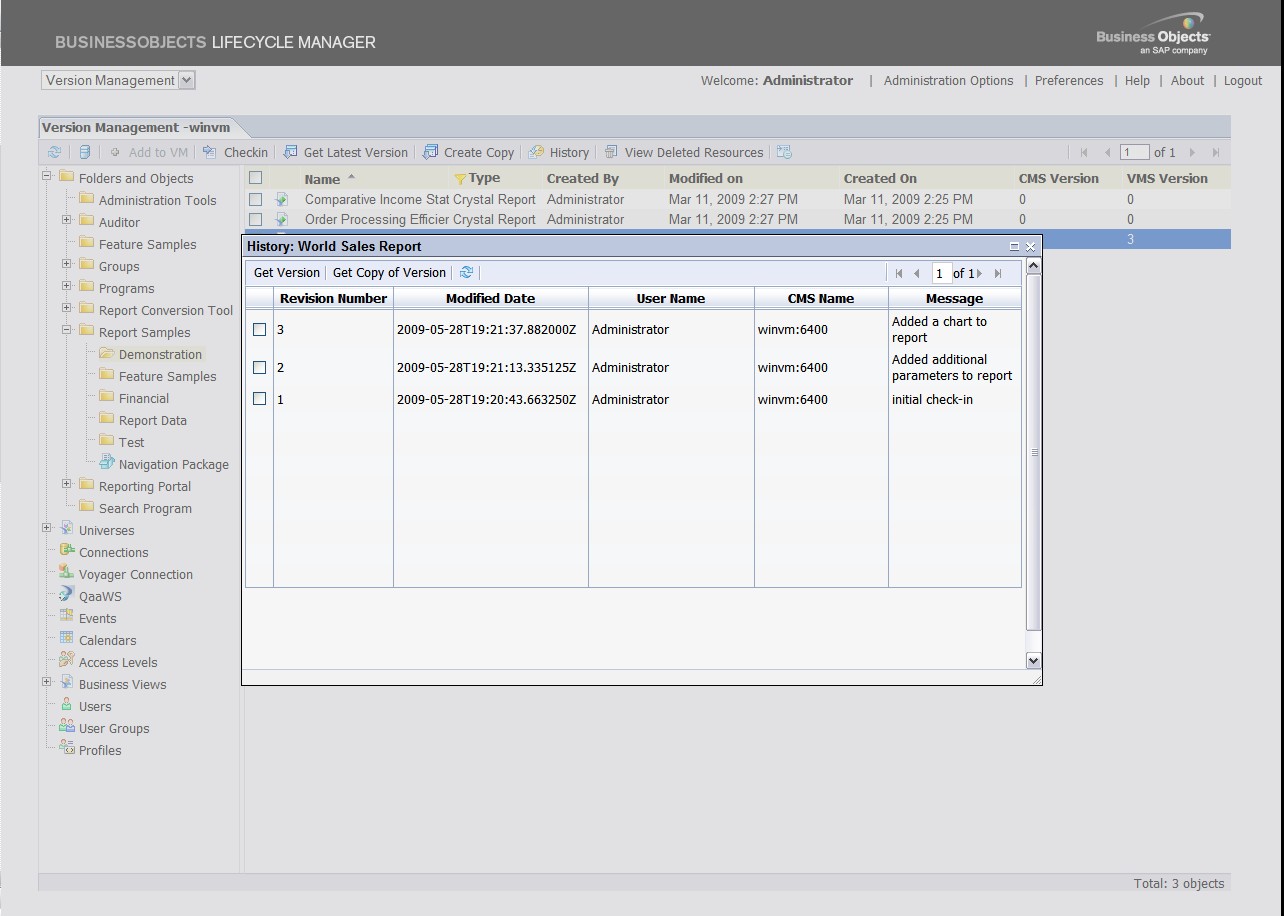Select the Comparative Income Stat row checkbox
This screenshot has width=1284, height=916.
click(x=256, y=199)
